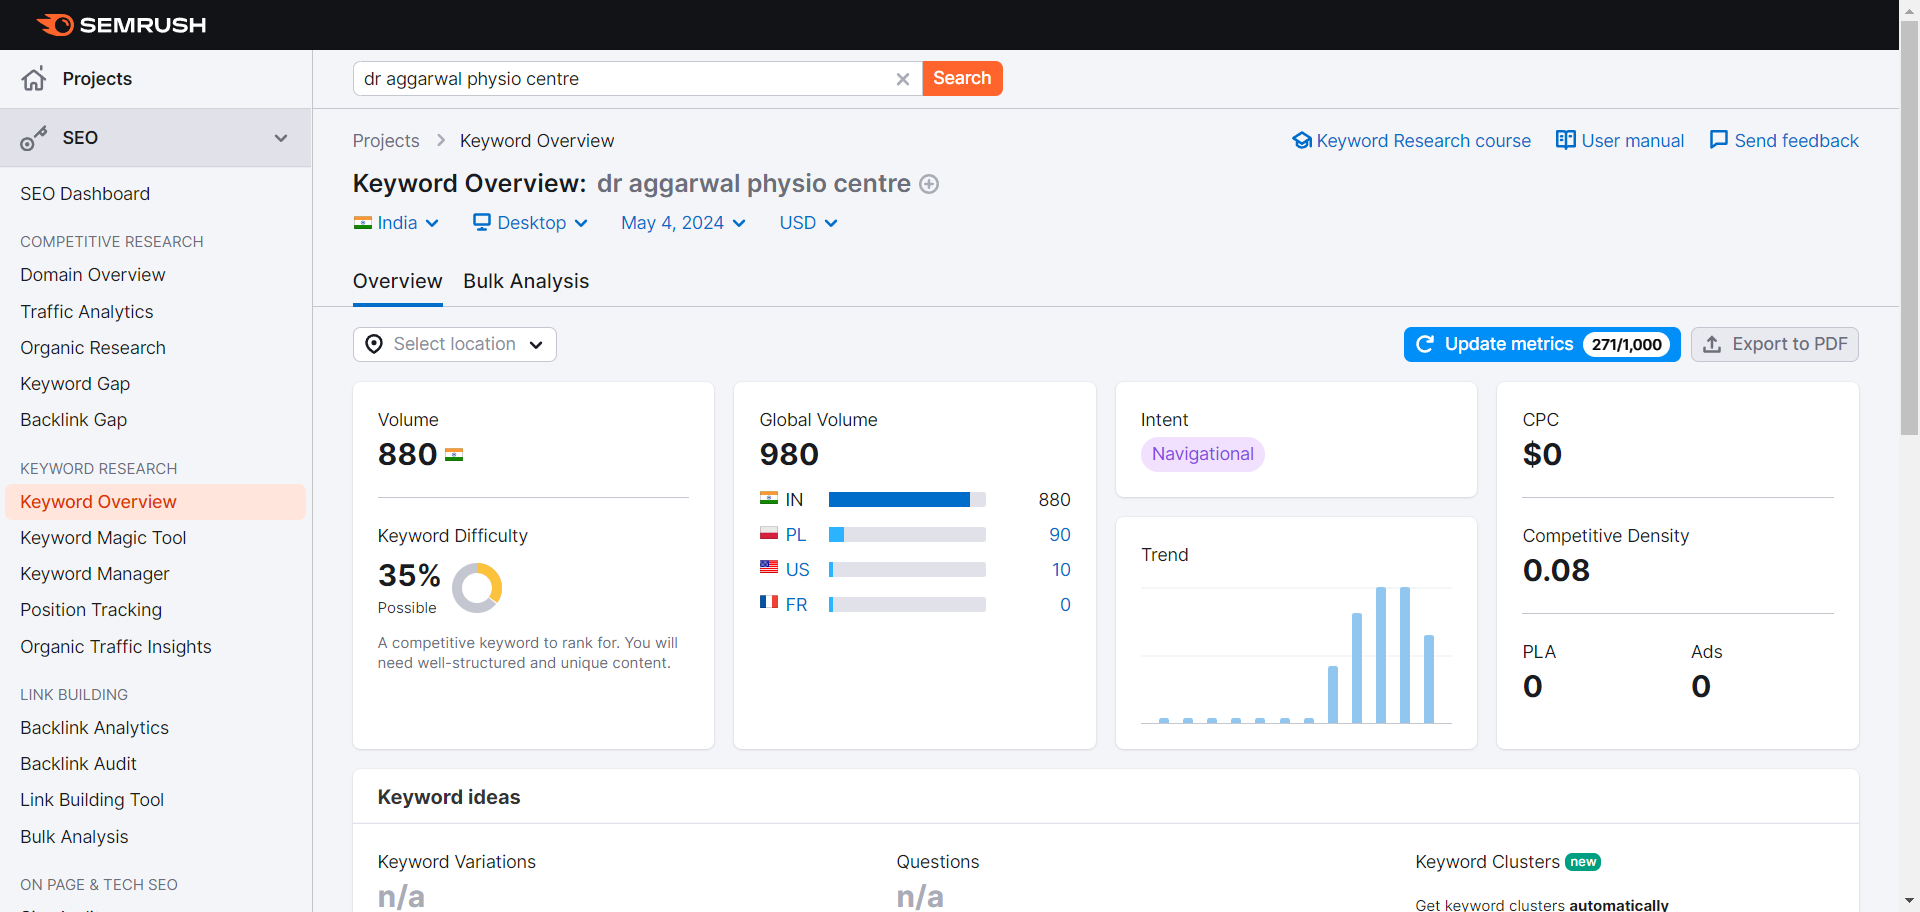1920x912 pixels.
Task: Click the Semrush logo
Action: point(121,25)
